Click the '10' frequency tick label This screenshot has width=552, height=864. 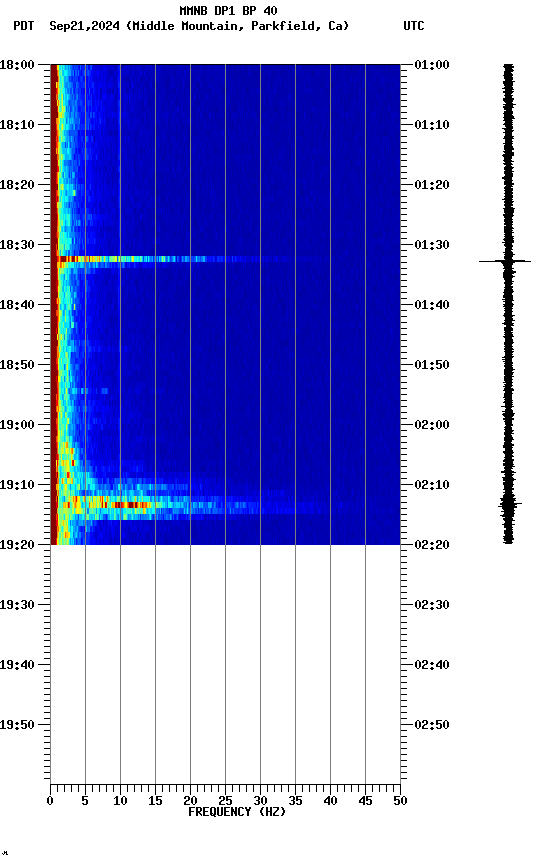[x=120, y=801]
